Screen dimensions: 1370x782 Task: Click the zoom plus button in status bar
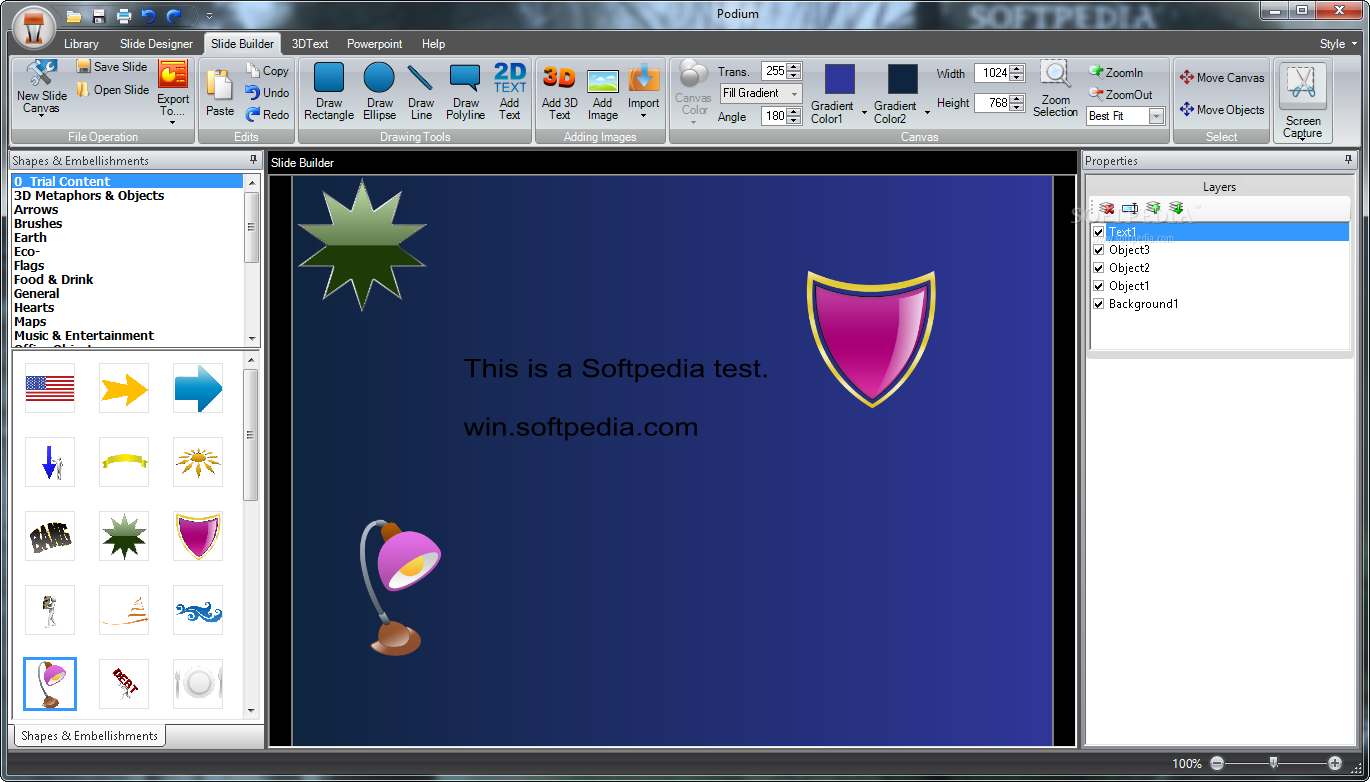click(x=1335, y=763)
